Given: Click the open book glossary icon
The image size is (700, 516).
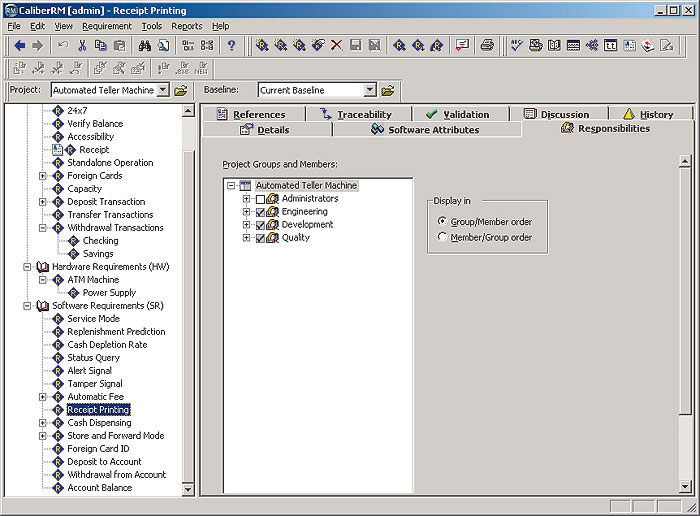Looking at the screenshot, I should pos(554,45).
